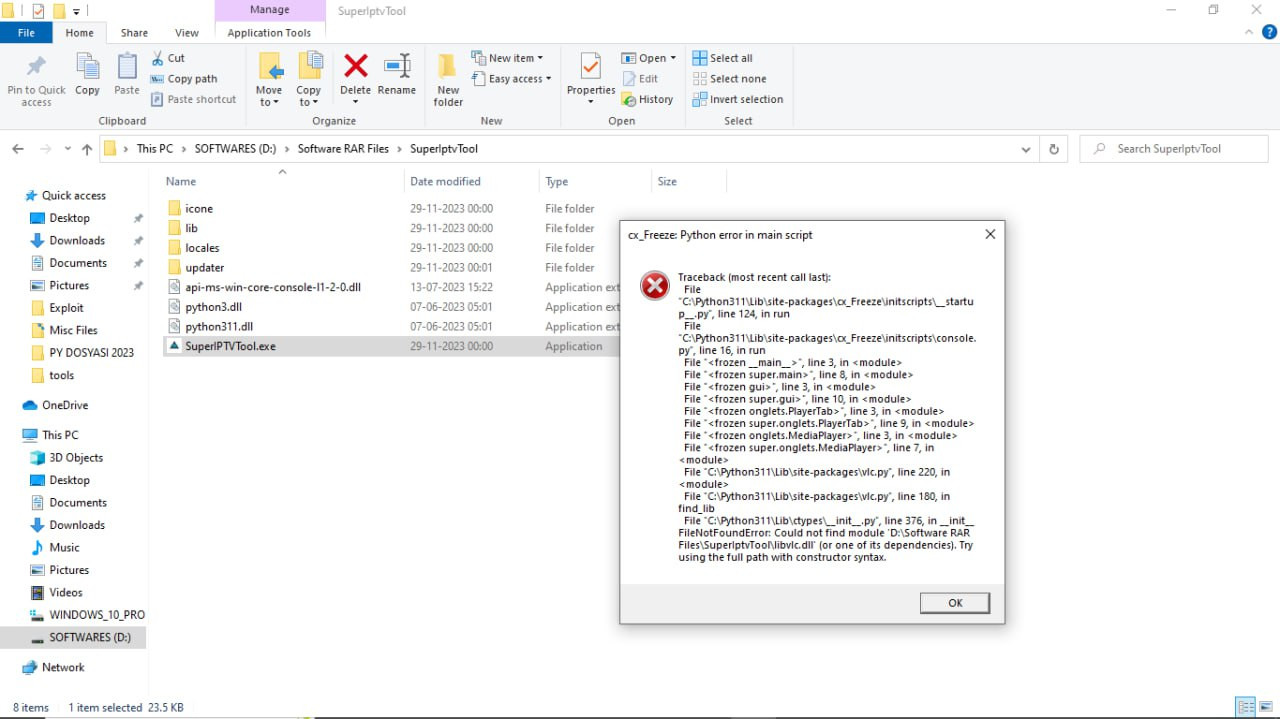Refresh the folder view
This screenshot has height=719, width=1280.
pos(1053,149)
